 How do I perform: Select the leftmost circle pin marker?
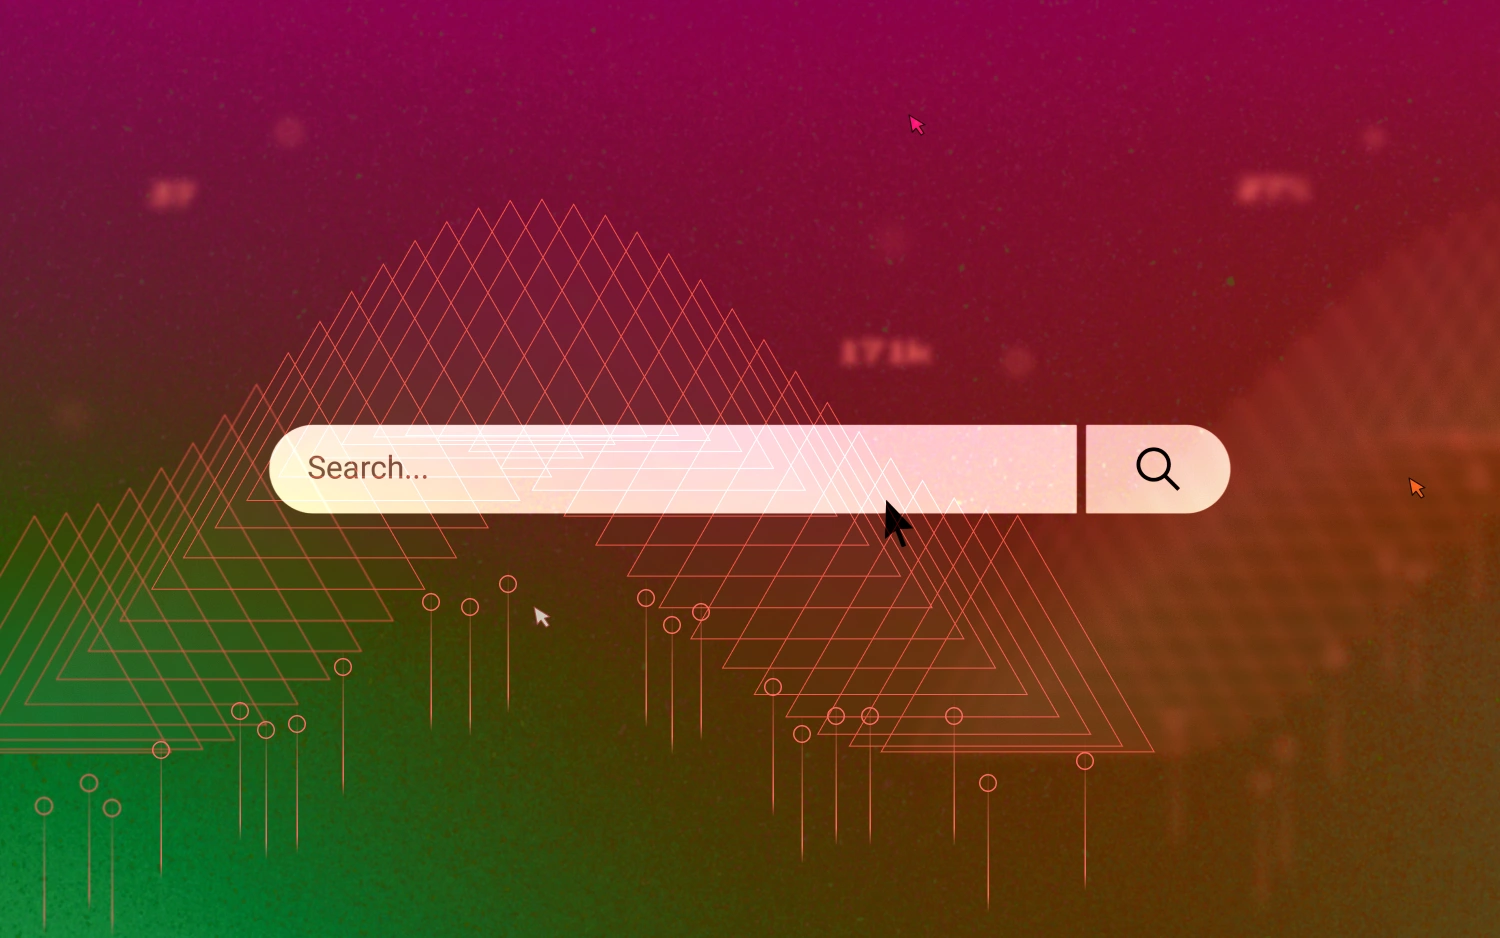coord(44,806)
